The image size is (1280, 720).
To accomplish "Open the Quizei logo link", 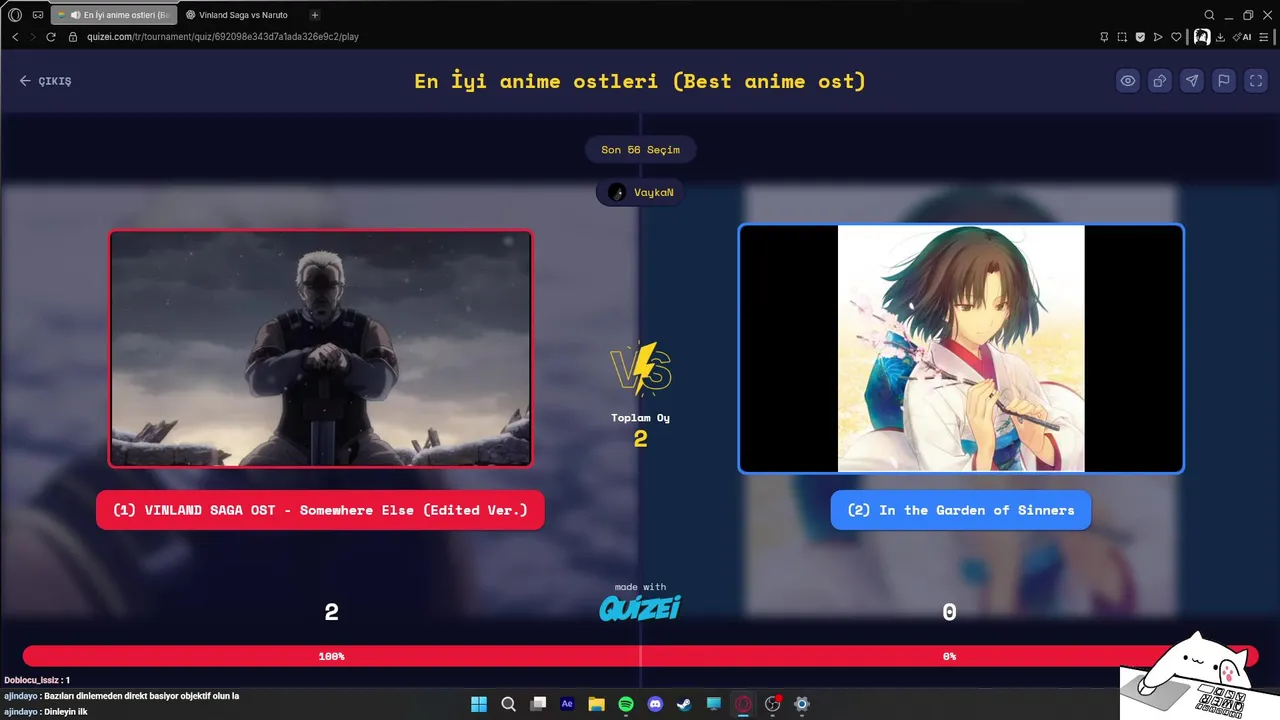I will [x=640, y=607].
